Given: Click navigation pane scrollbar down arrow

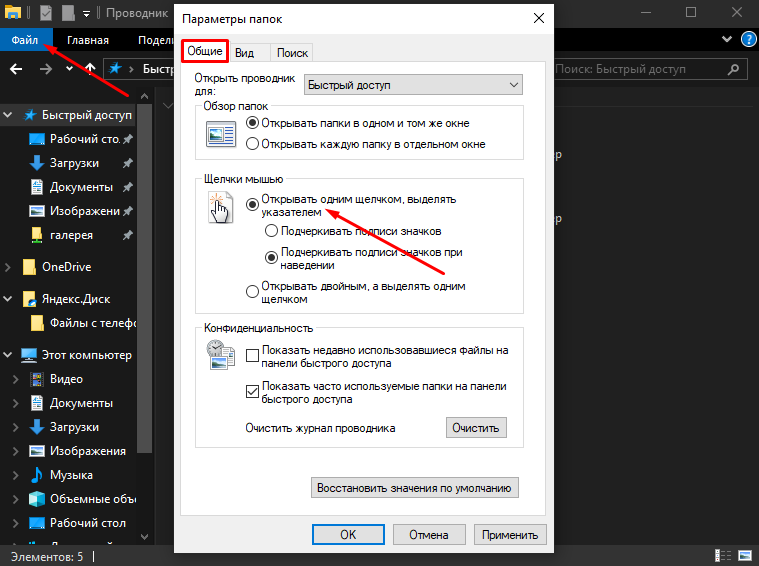Looking at the screenshot, I should coord(144,536).
